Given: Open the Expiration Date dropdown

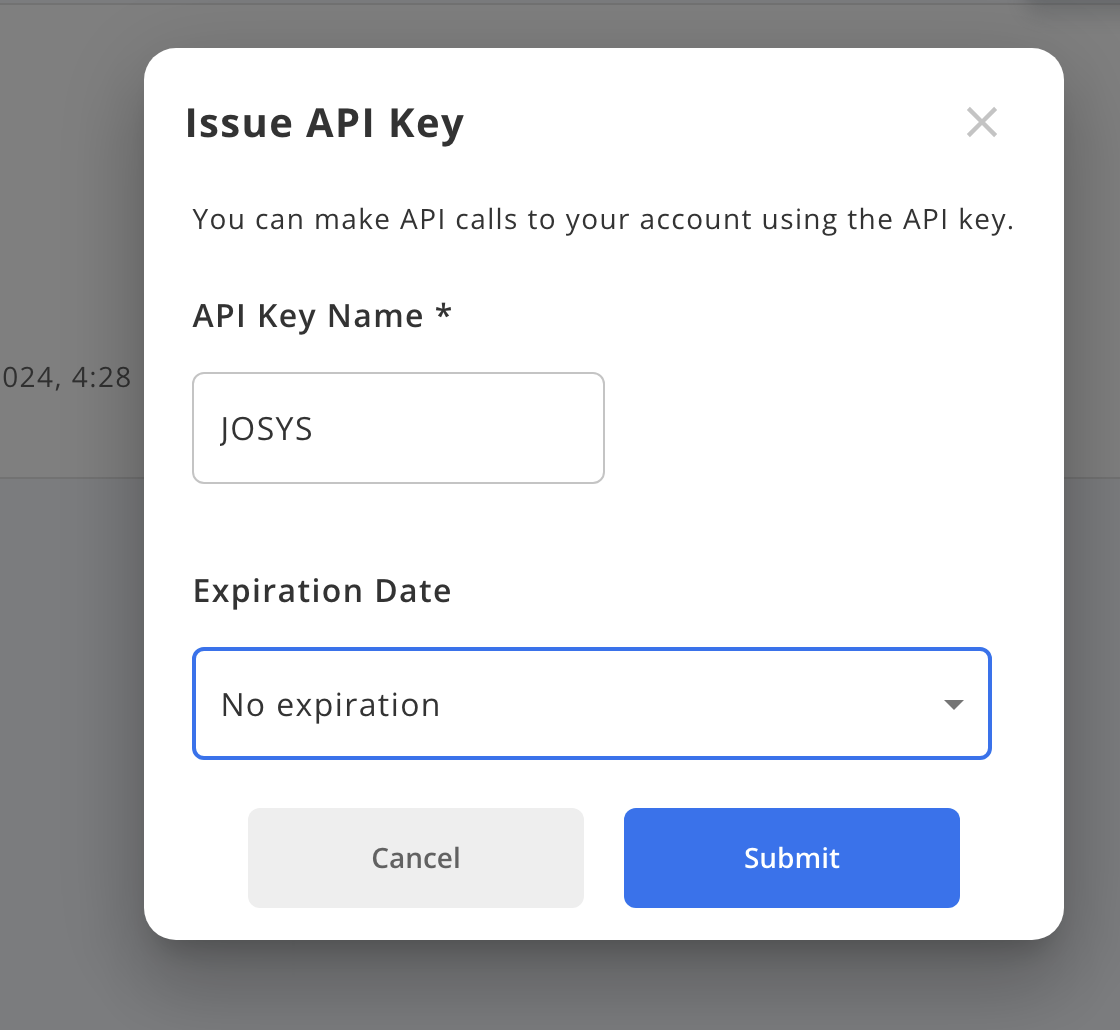Looking at the screenshot, I should click(x=590, y=704).
